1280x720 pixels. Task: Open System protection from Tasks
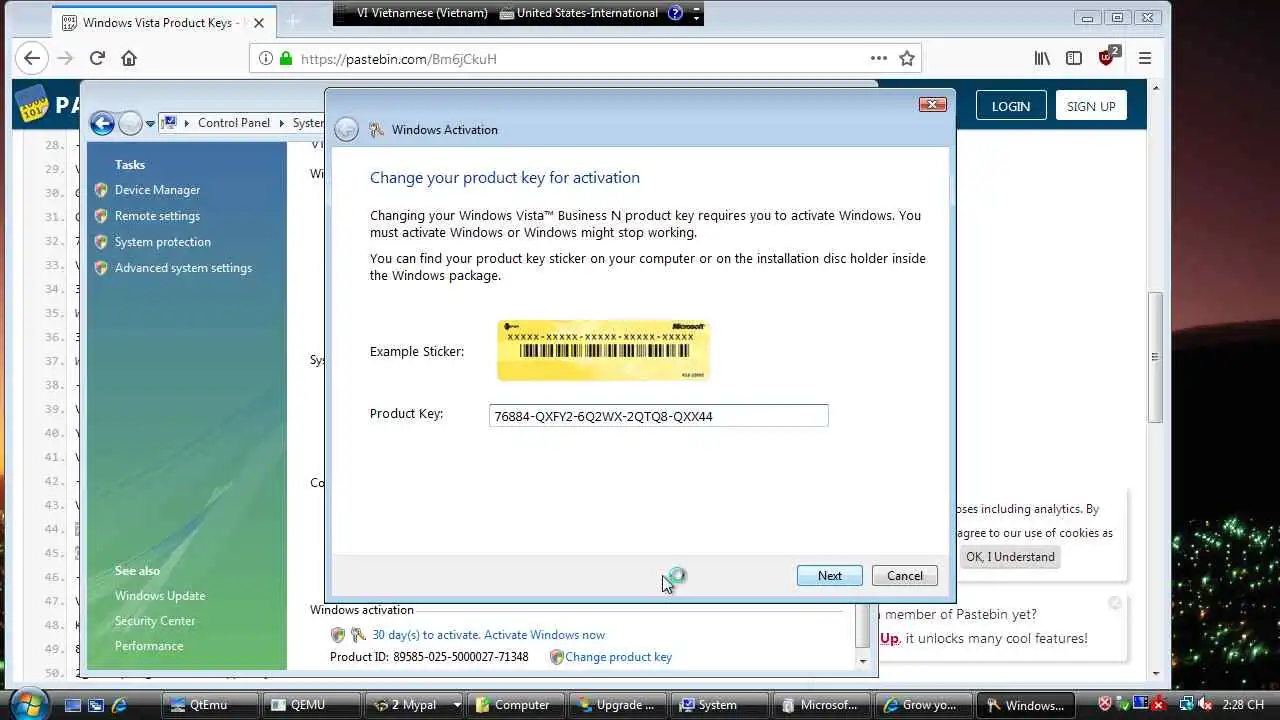click(162, 242)
